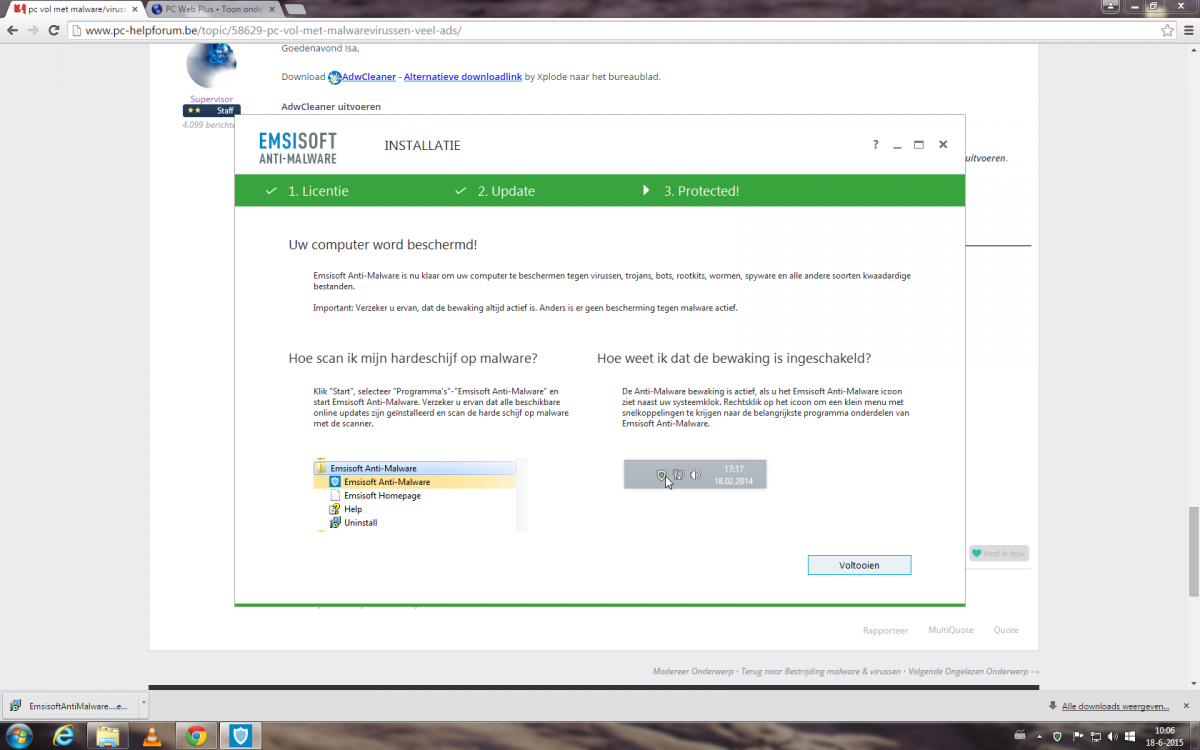Close the Chrome downloads bar
Screen dimensions: 1200x750
tap(1188, 705)
